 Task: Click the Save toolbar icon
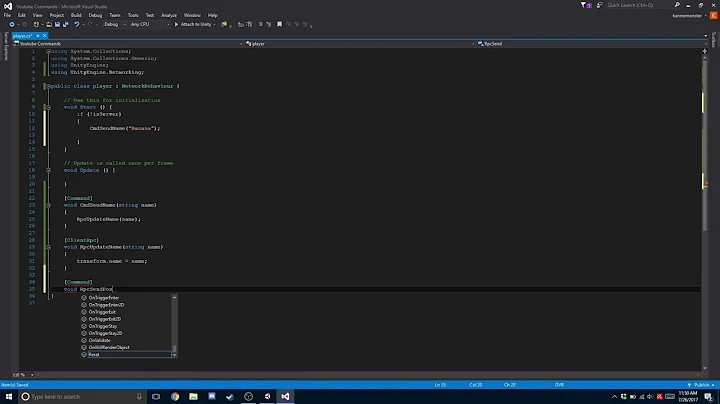59,24
